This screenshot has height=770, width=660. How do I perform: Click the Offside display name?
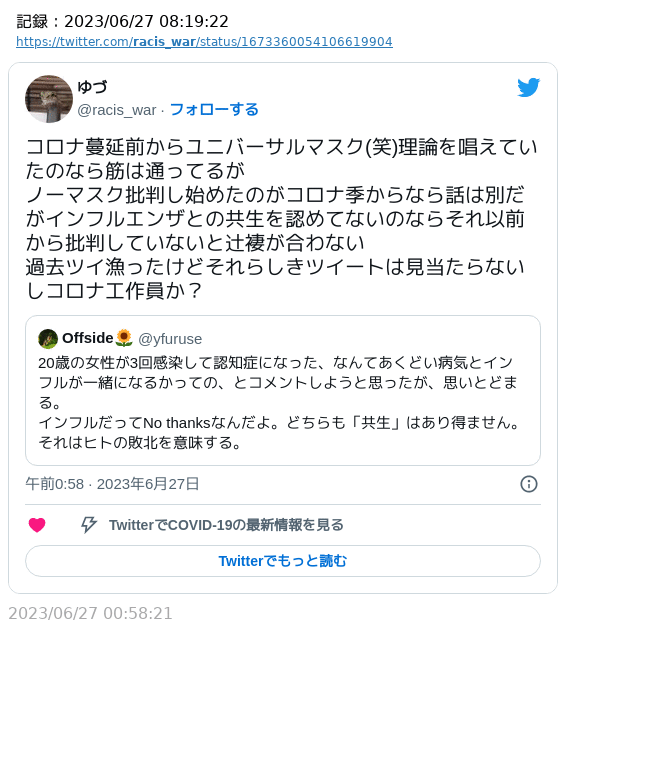point(88,338)
